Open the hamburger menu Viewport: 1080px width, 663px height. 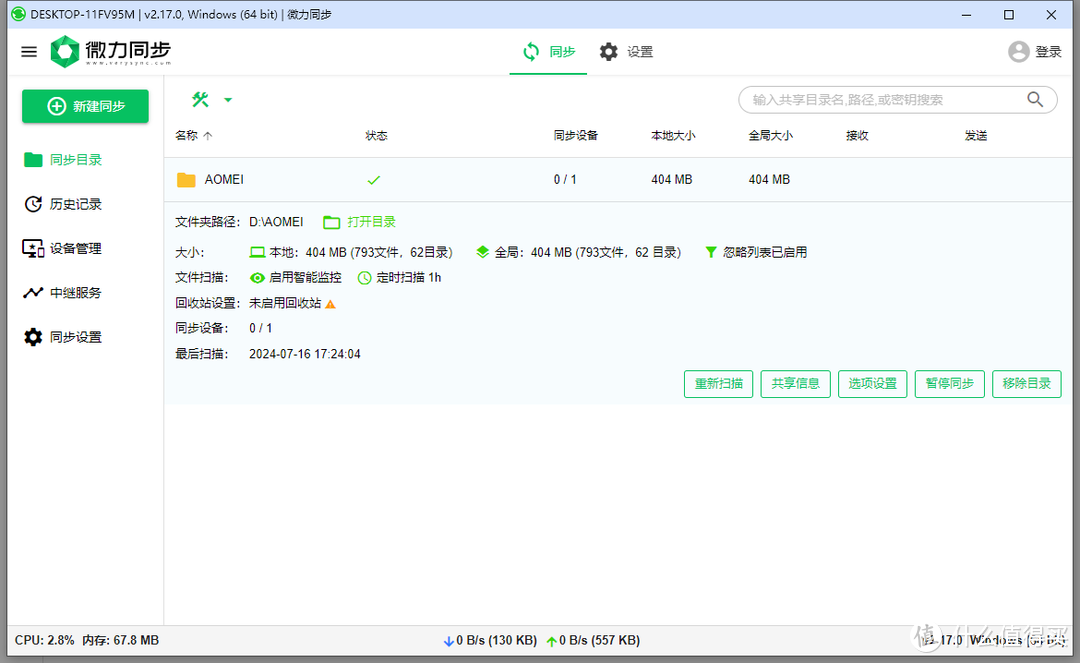(28, 51)
